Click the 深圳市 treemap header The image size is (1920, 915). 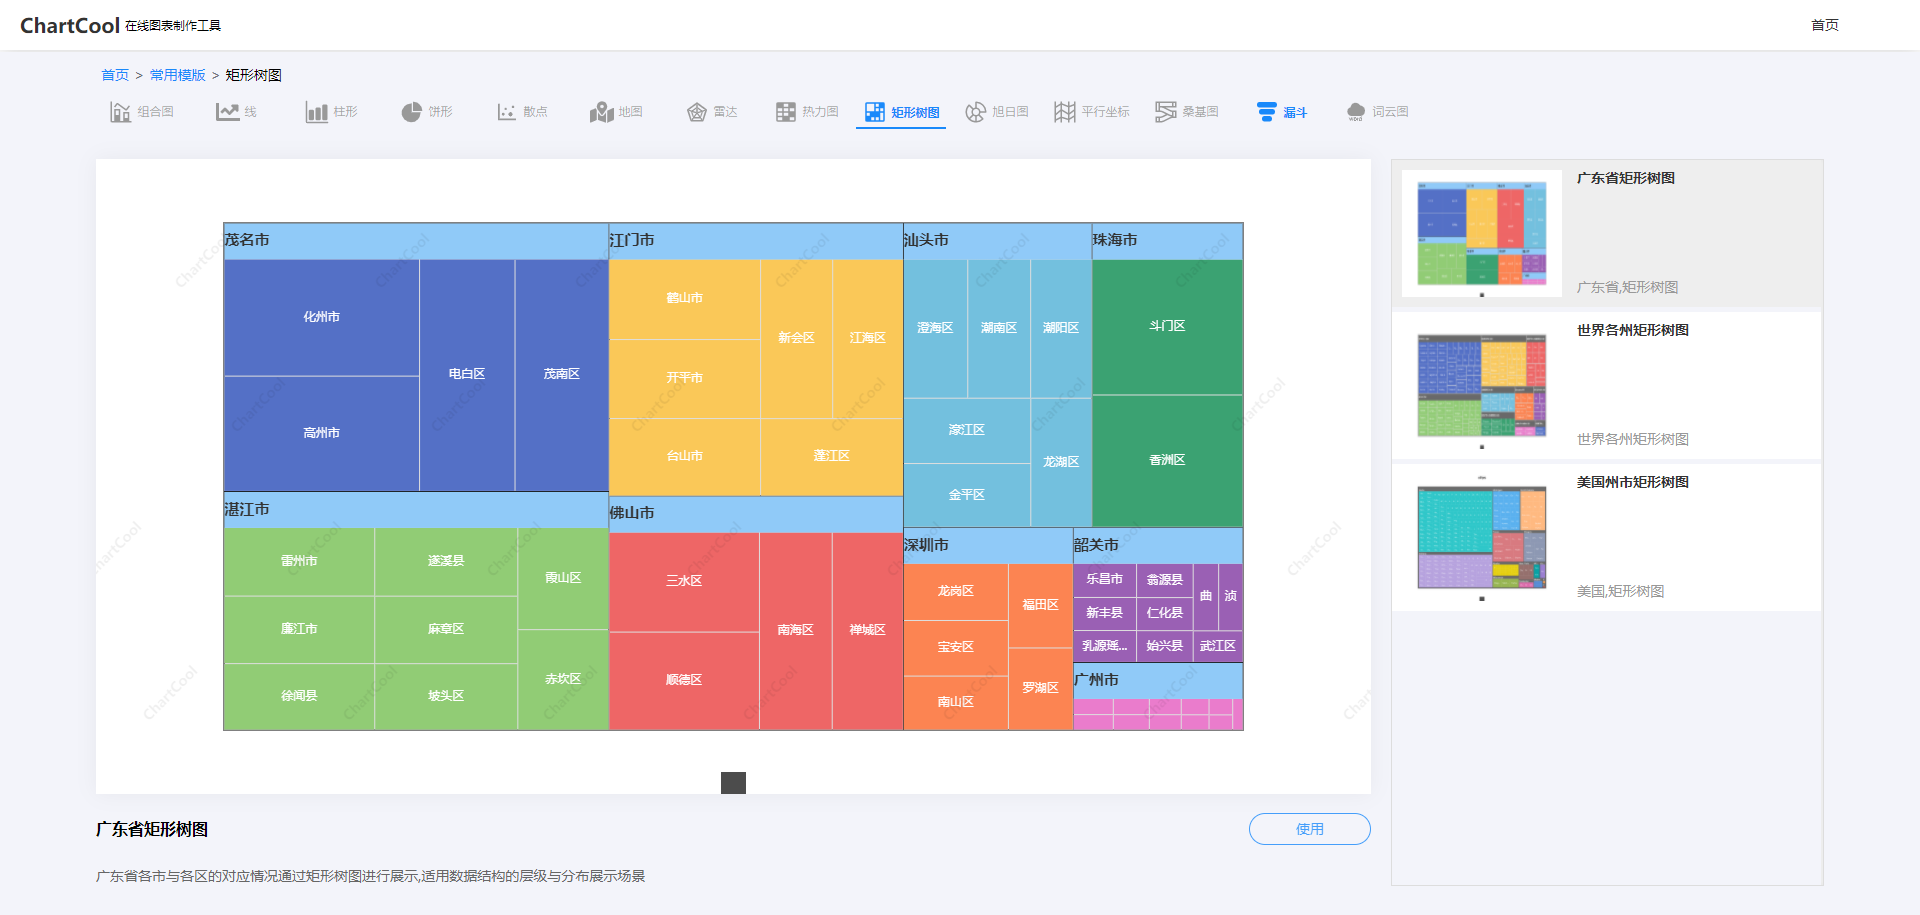(988, 546)
